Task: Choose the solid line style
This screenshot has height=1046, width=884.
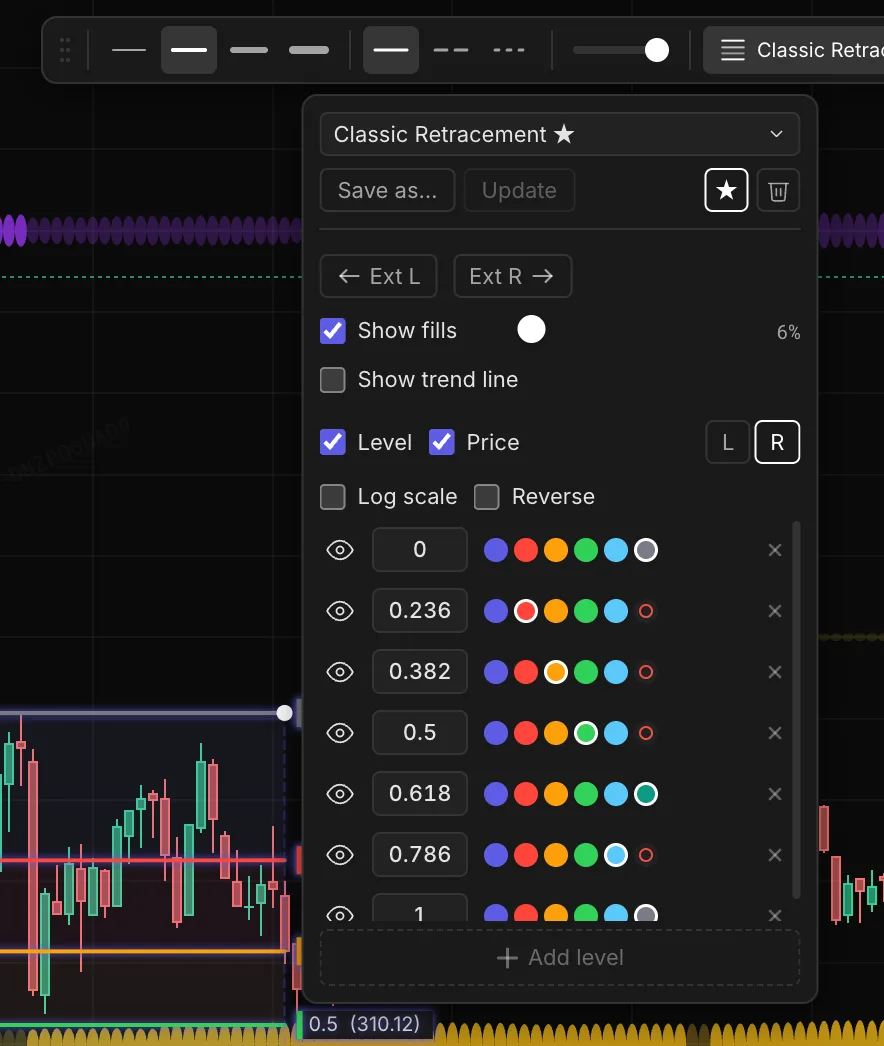Action: [x=391, y=50]
